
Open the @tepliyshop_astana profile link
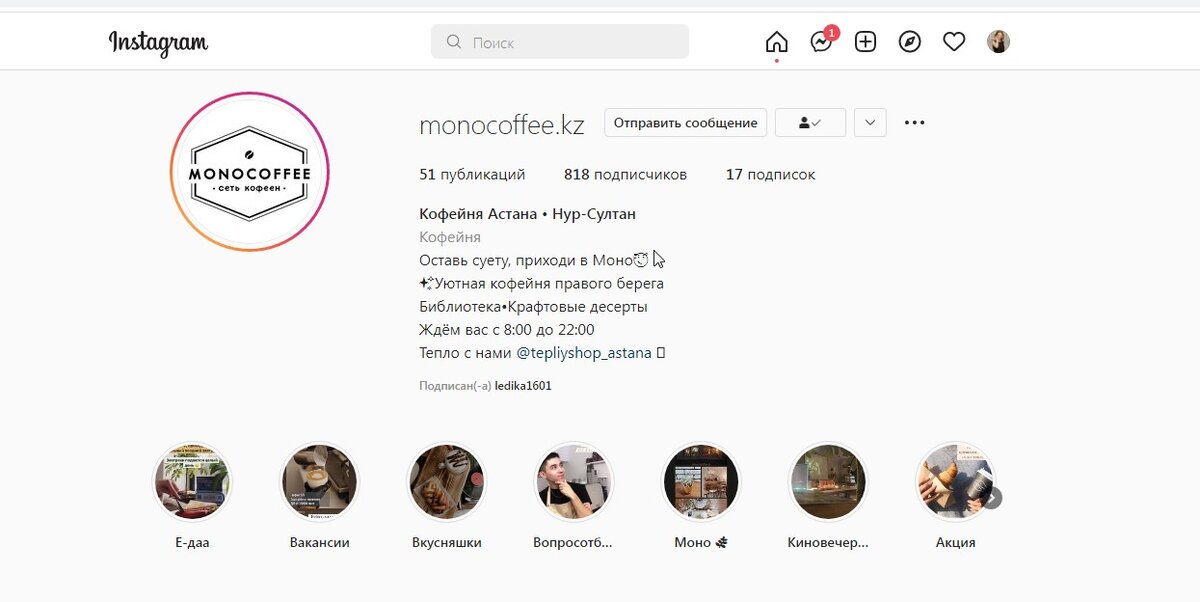tap(584, 353)
